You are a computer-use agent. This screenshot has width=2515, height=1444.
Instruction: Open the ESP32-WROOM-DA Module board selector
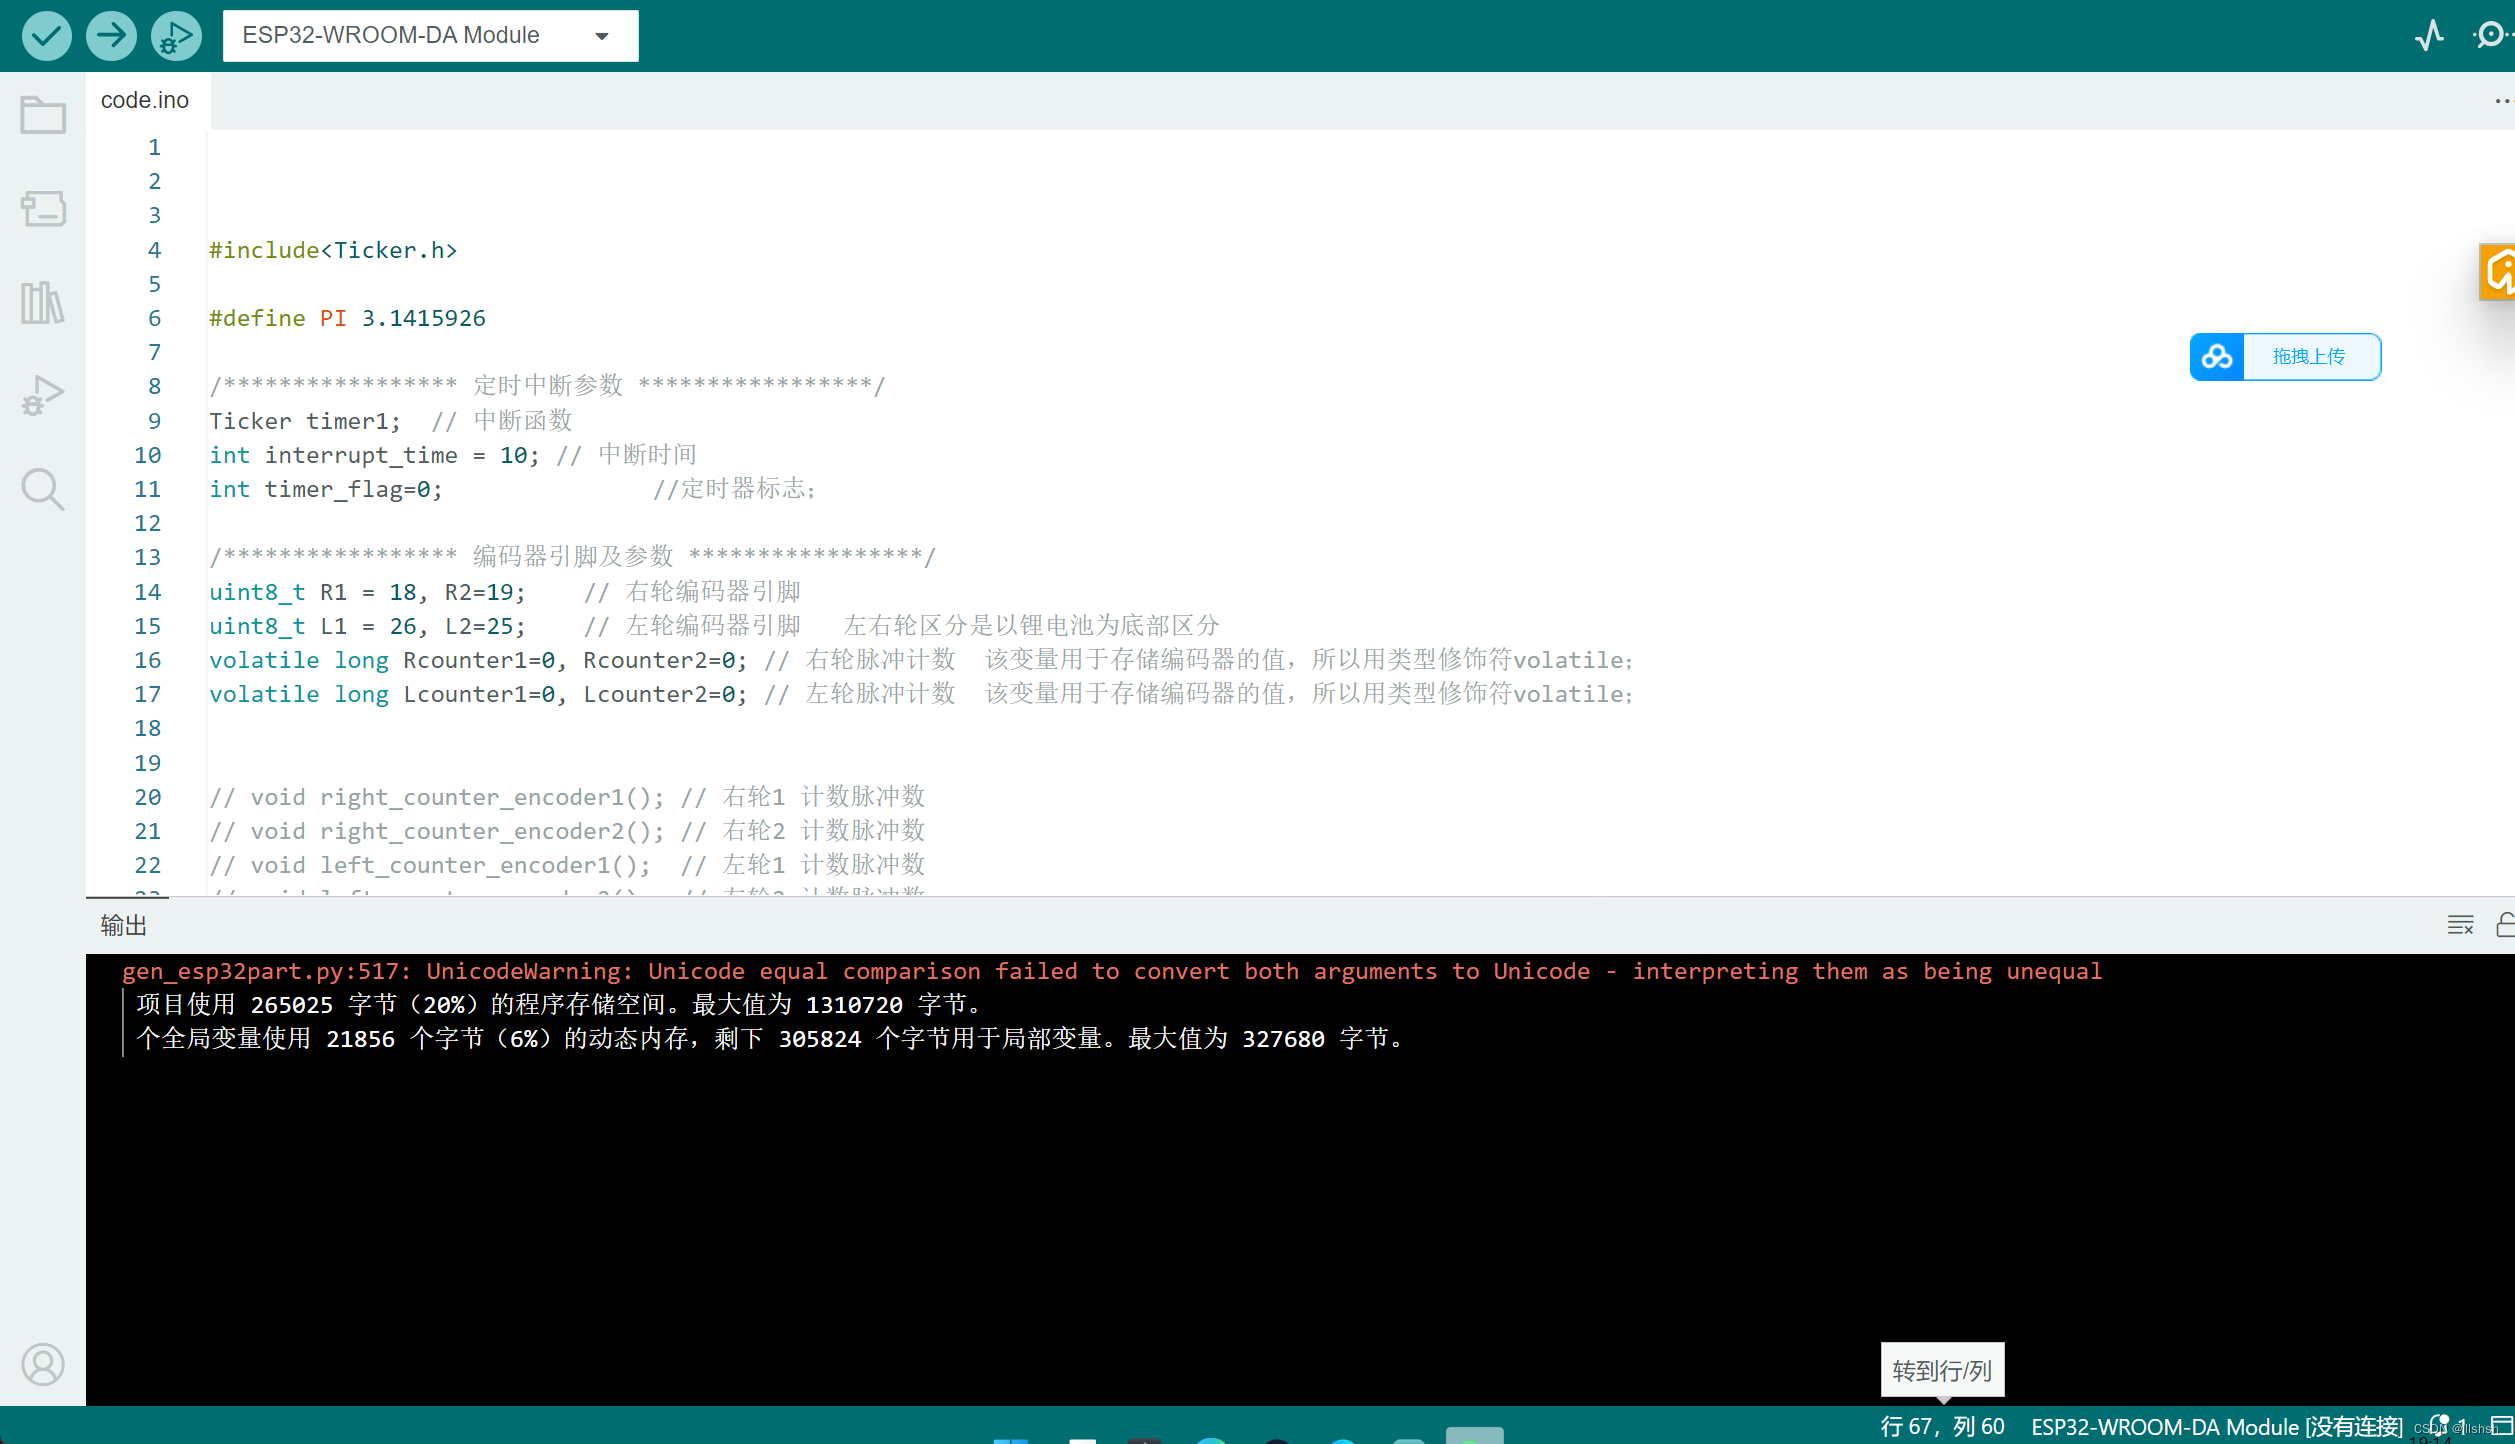429,35
